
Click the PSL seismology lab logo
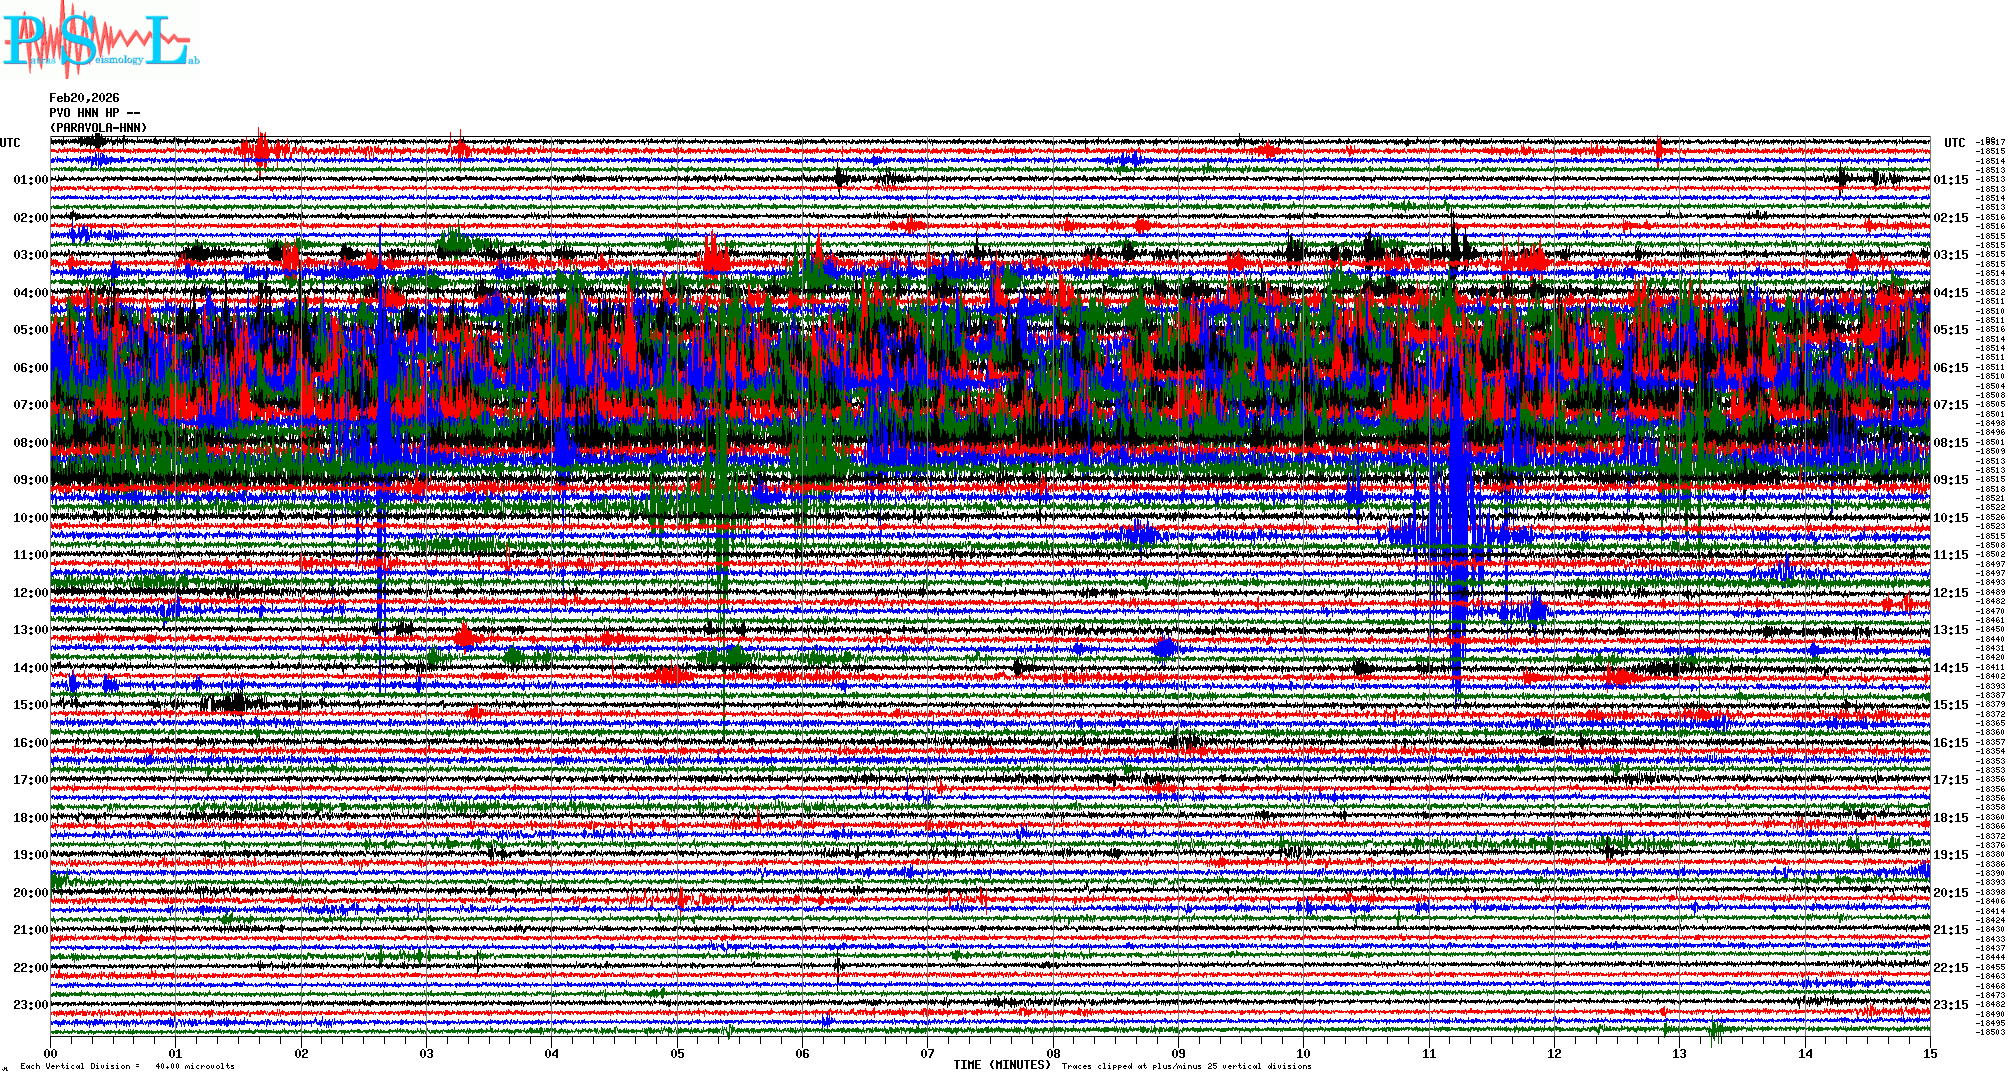(x=100, y=40)
